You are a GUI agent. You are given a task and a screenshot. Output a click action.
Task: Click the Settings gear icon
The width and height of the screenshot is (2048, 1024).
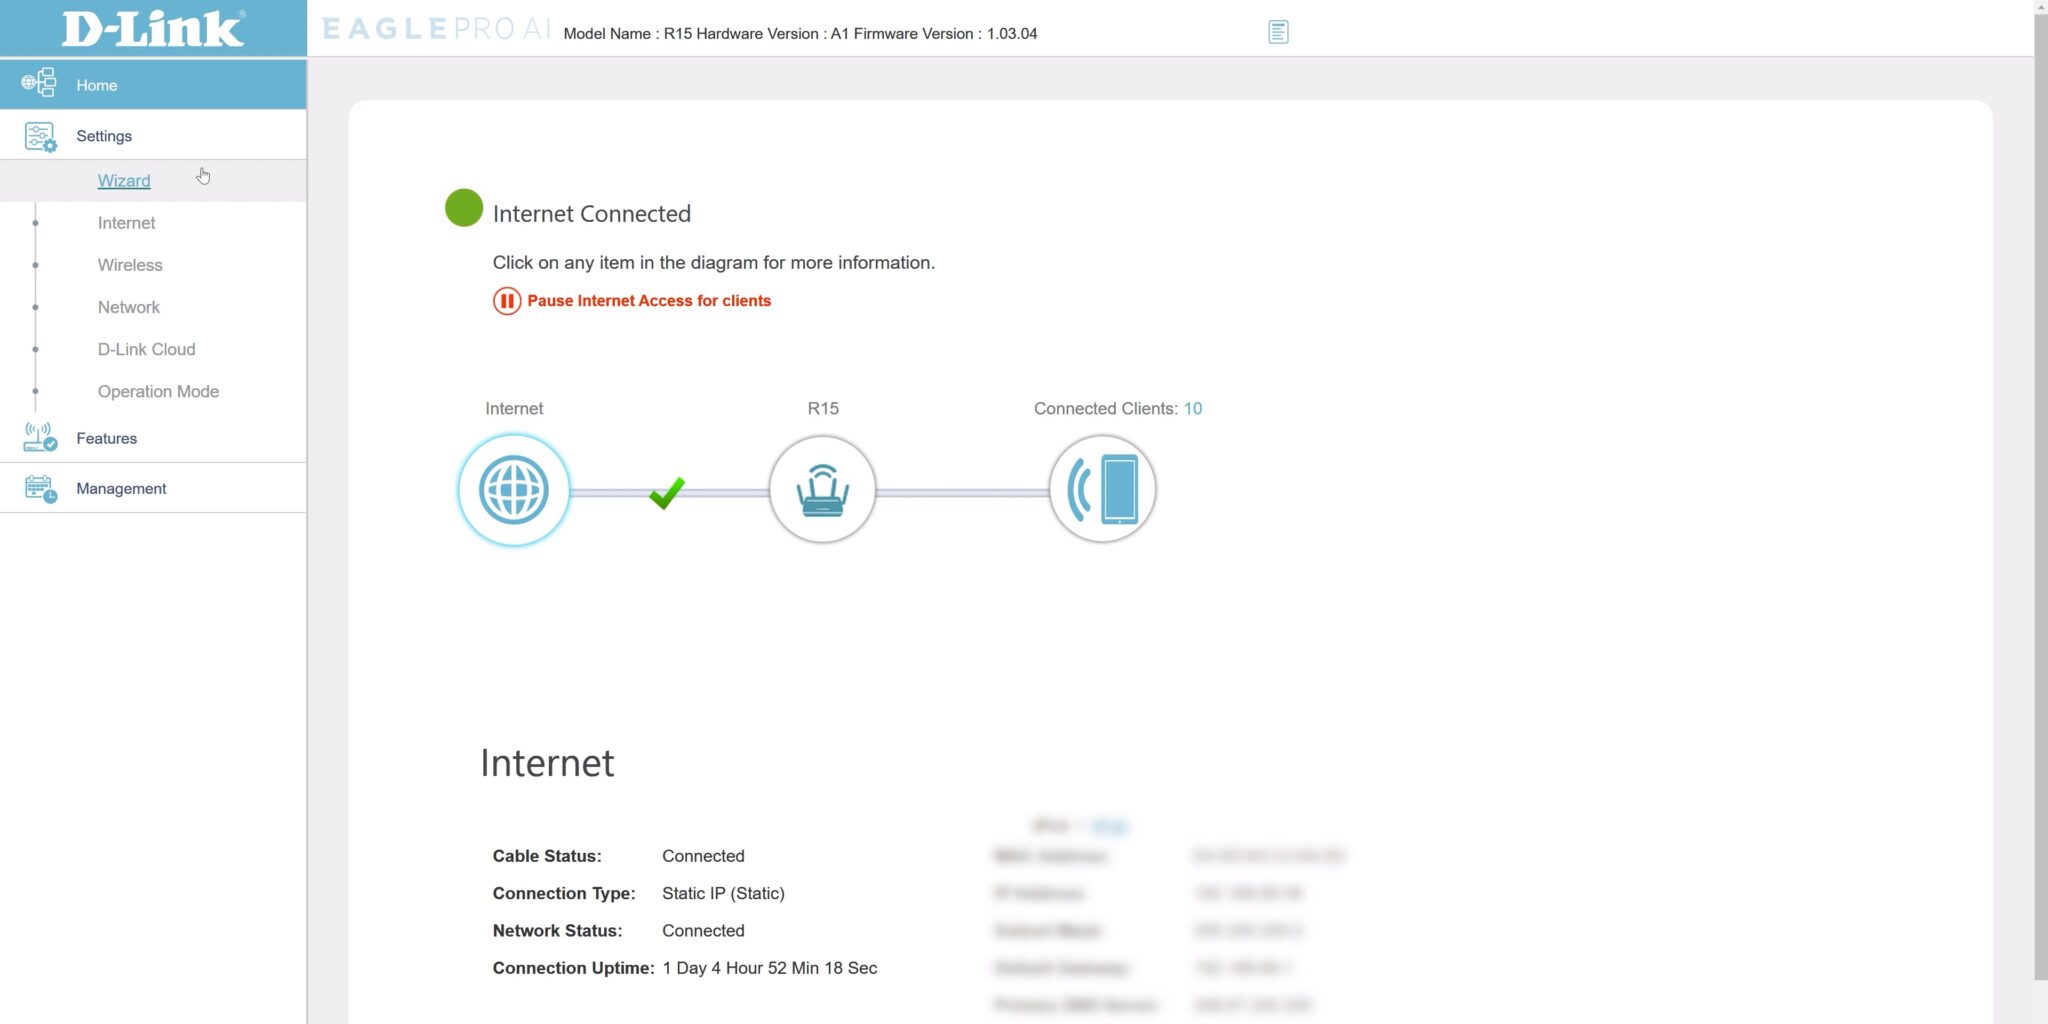pyautogui.click(x=39, y=136)
